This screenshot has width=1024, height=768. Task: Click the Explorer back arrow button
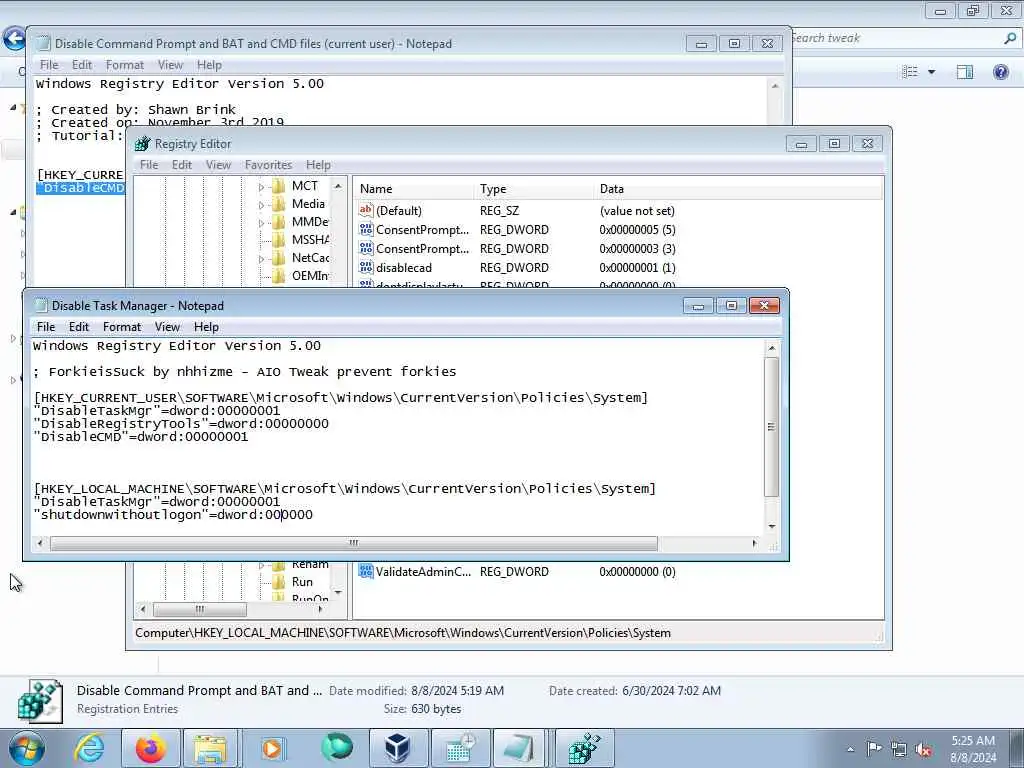pyautogui.click(x=14, y=38)
